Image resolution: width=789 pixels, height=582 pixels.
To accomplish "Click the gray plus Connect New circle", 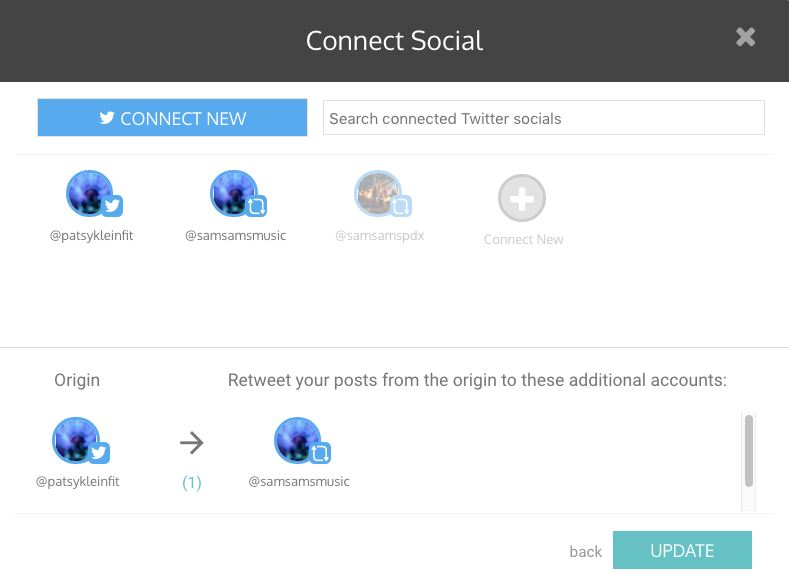I will pos(522,198).
